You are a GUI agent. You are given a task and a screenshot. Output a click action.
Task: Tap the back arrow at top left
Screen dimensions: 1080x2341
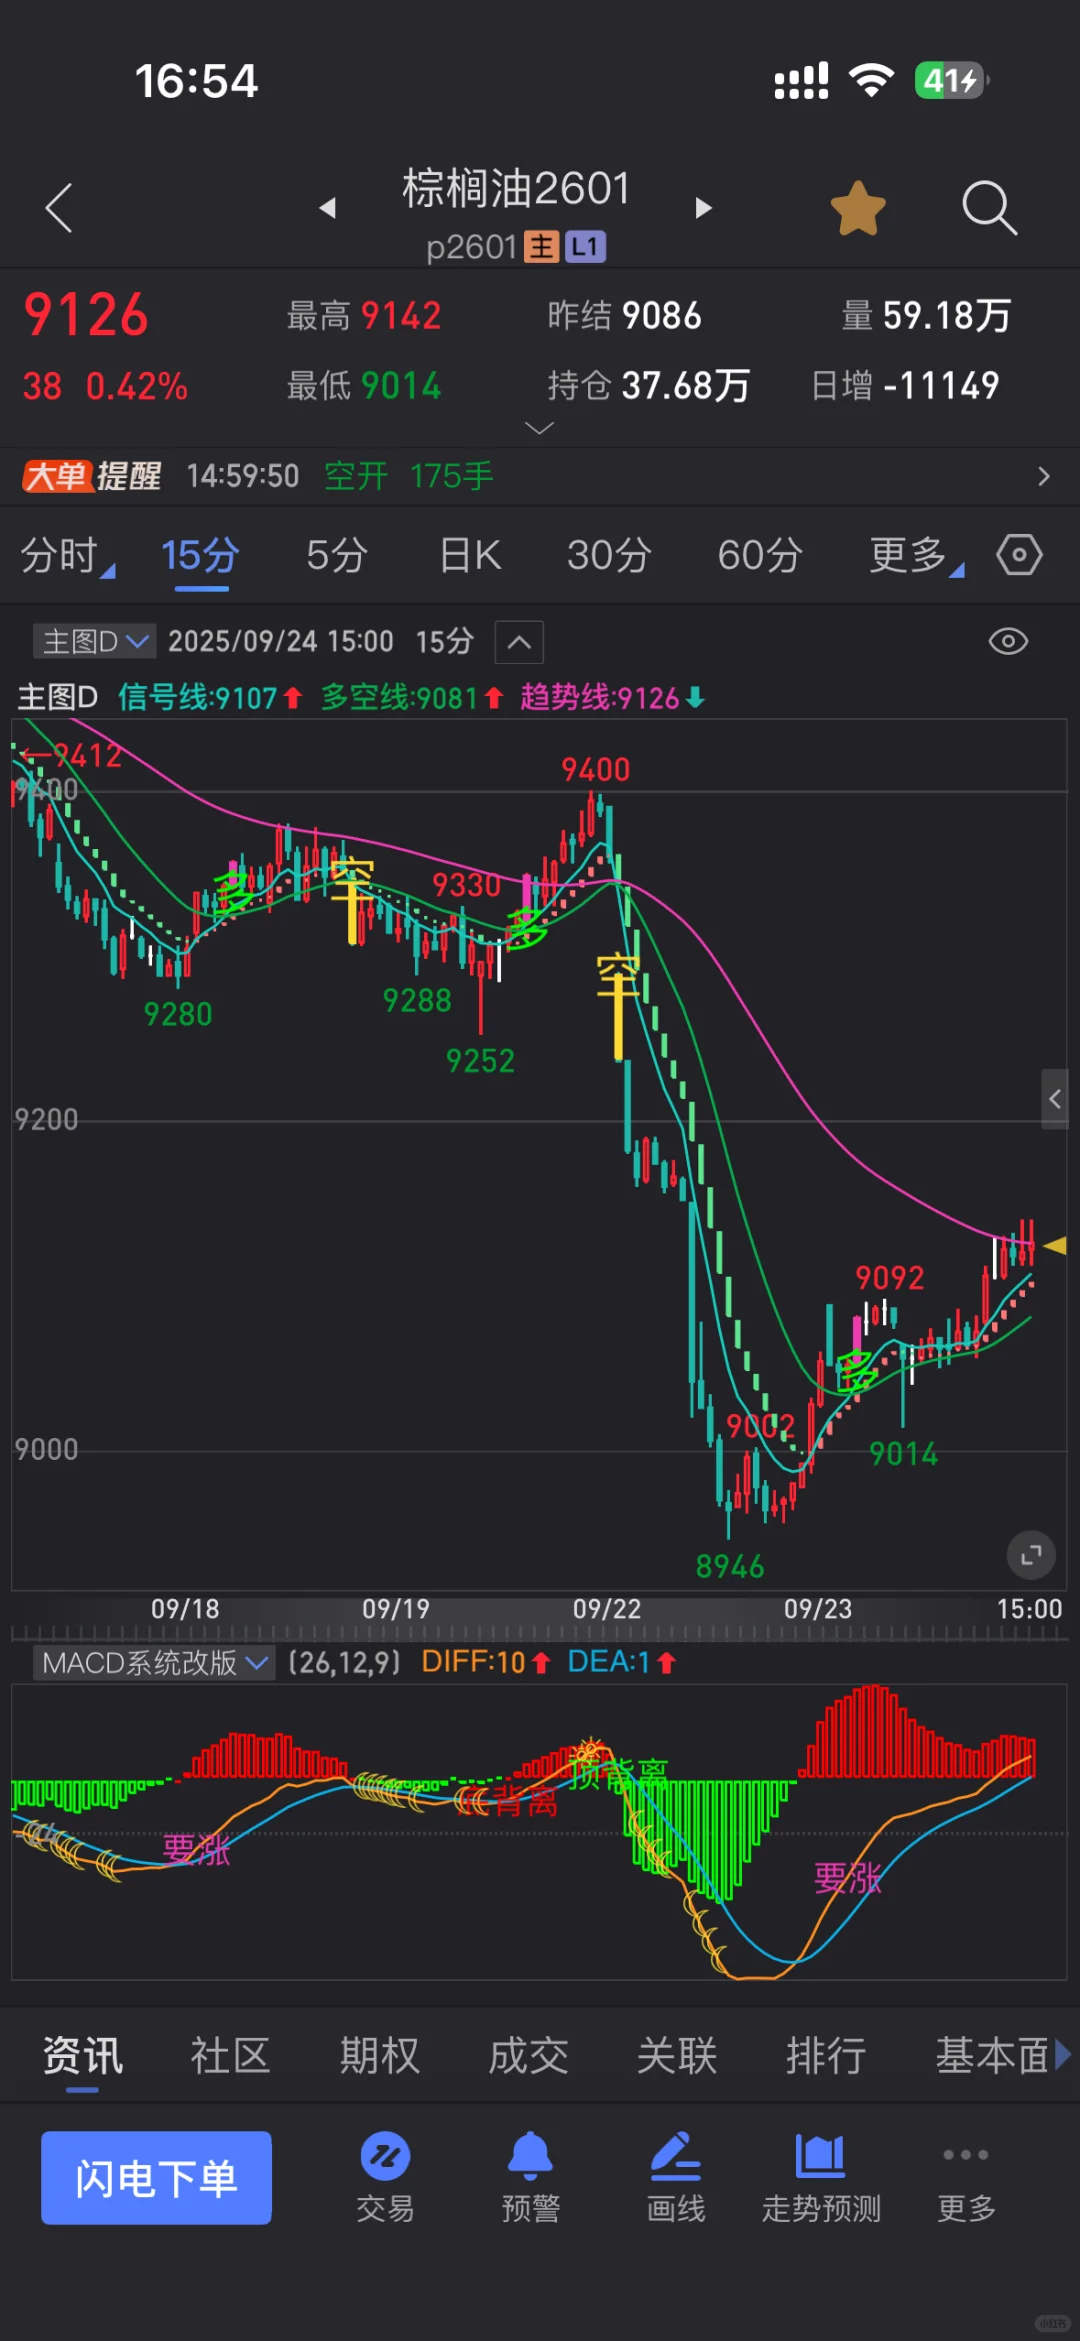point(59,208)
